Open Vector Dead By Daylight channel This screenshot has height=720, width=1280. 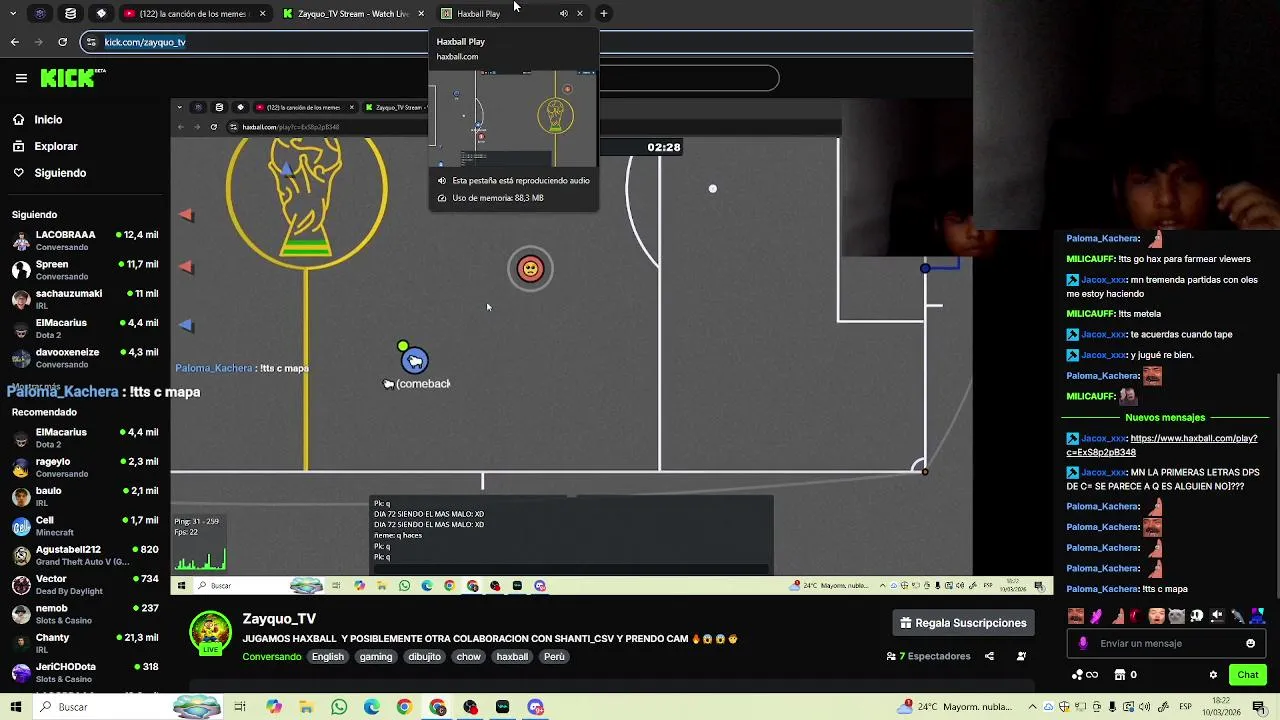tap(85, 584)
